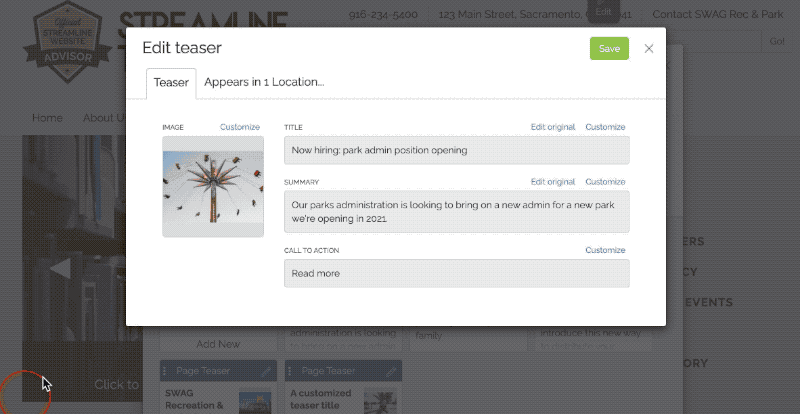Click Contact SWAG Rec & Park link
Image resolution: width=800 pixels, height=414 pixels.
coord(717,14)
